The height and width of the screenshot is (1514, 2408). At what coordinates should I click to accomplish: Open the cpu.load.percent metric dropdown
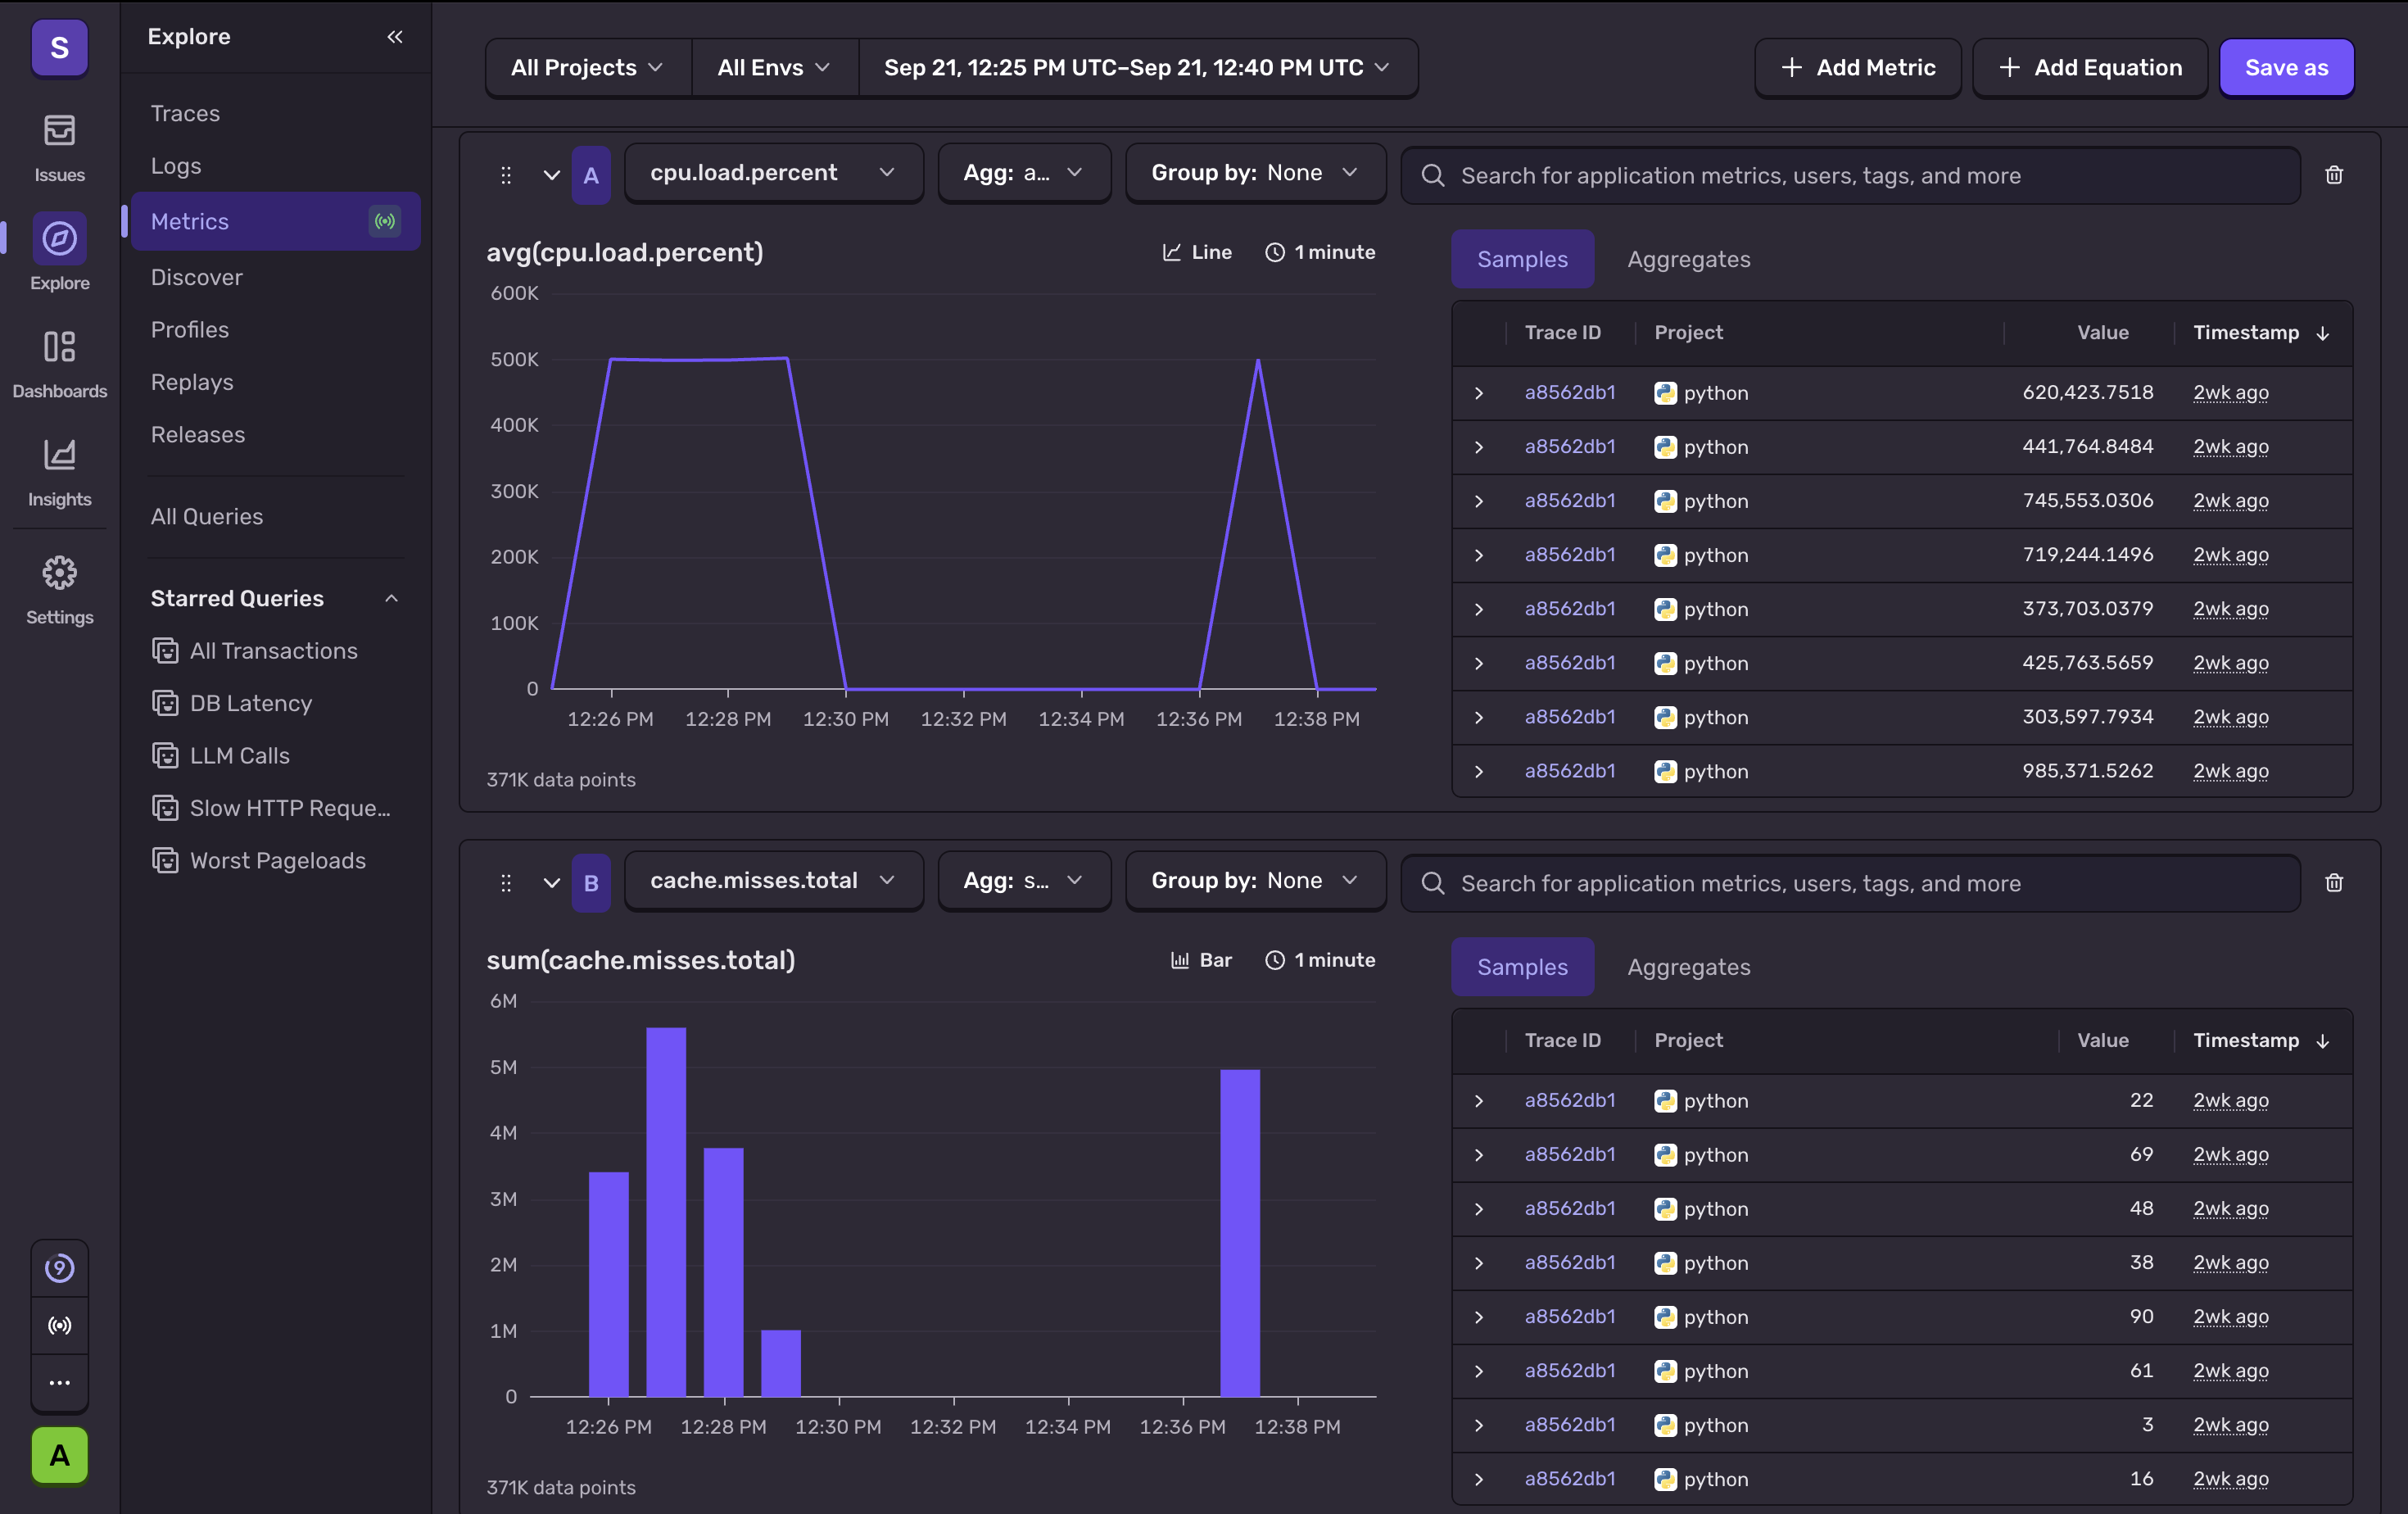(773, 173)
